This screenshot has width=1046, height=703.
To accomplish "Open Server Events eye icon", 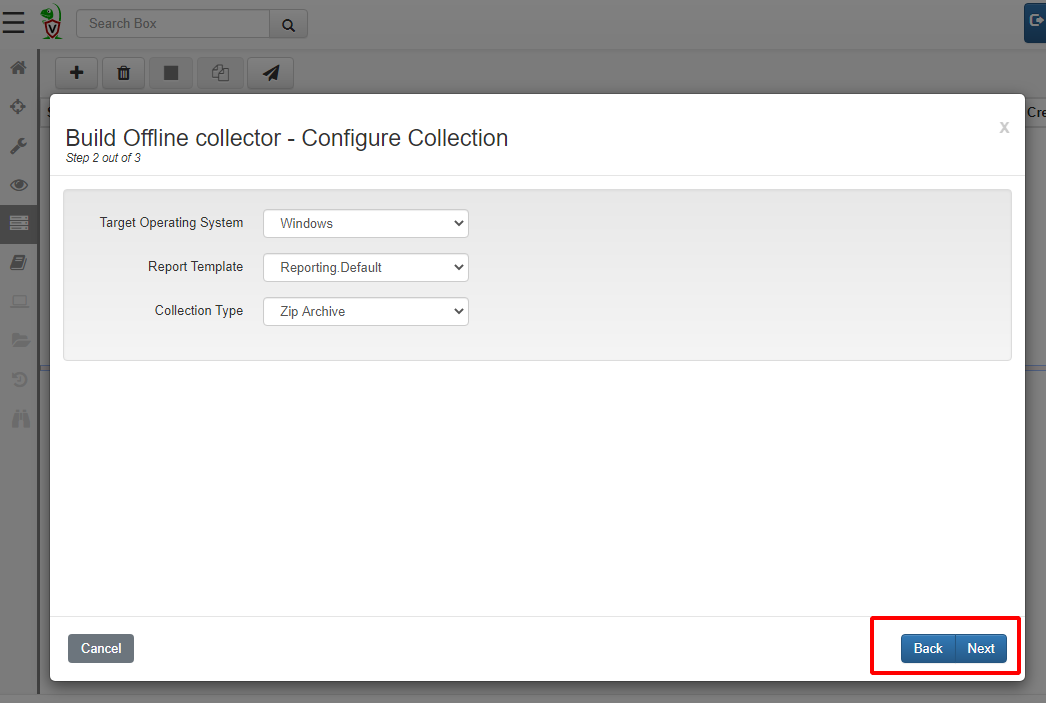I will (x=18, y=185).
